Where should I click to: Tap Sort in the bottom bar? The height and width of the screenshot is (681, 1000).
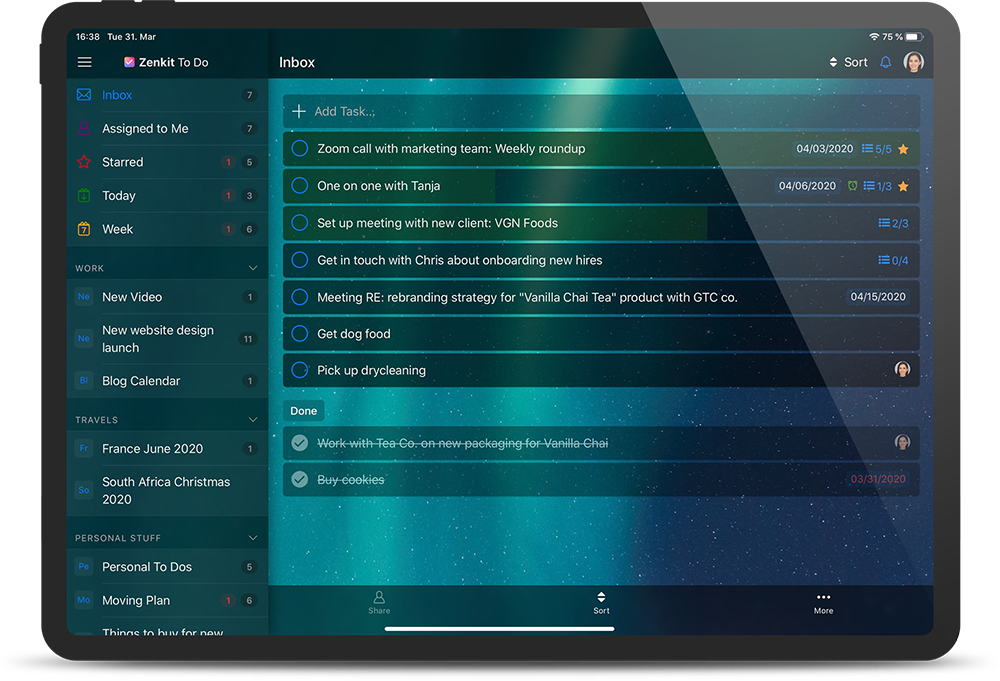coord(601,603)
